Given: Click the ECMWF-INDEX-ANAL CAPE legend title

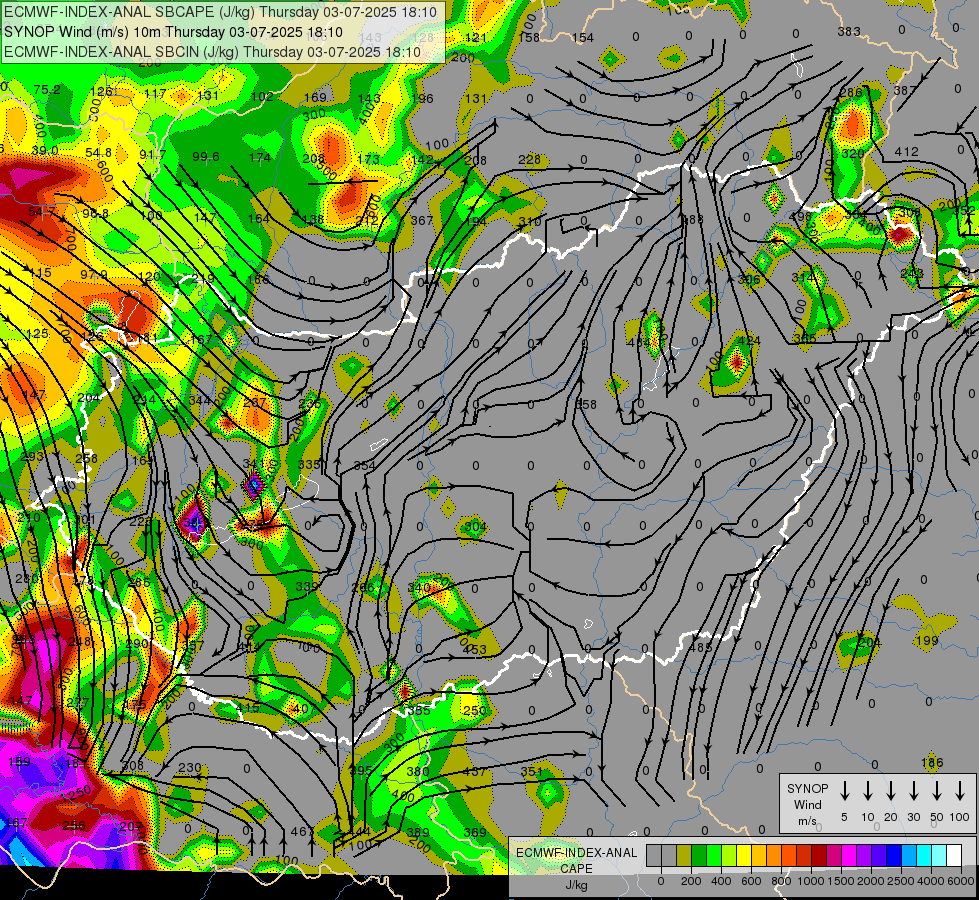Looking at the screenshot, I should [x=576, y=861].
